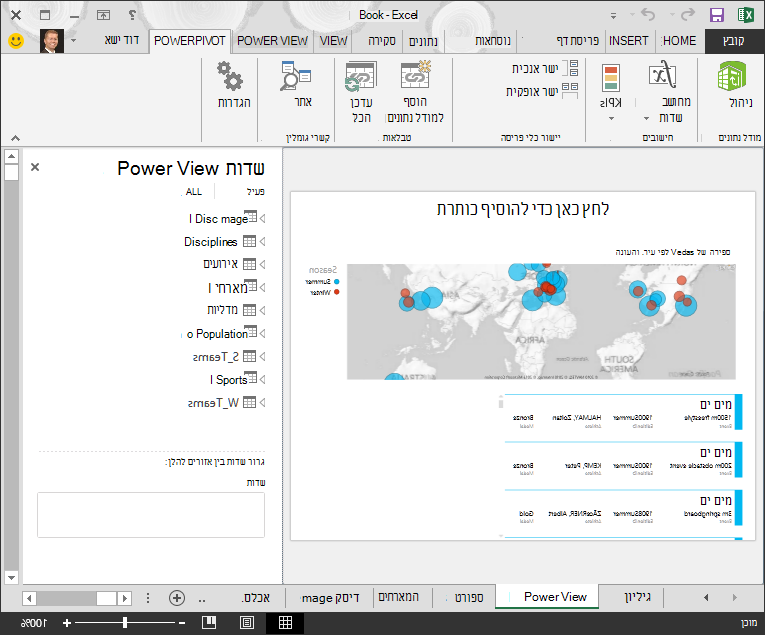
Task: Open the שדות מחושב dropdown arrow
Action: [646, 118]
